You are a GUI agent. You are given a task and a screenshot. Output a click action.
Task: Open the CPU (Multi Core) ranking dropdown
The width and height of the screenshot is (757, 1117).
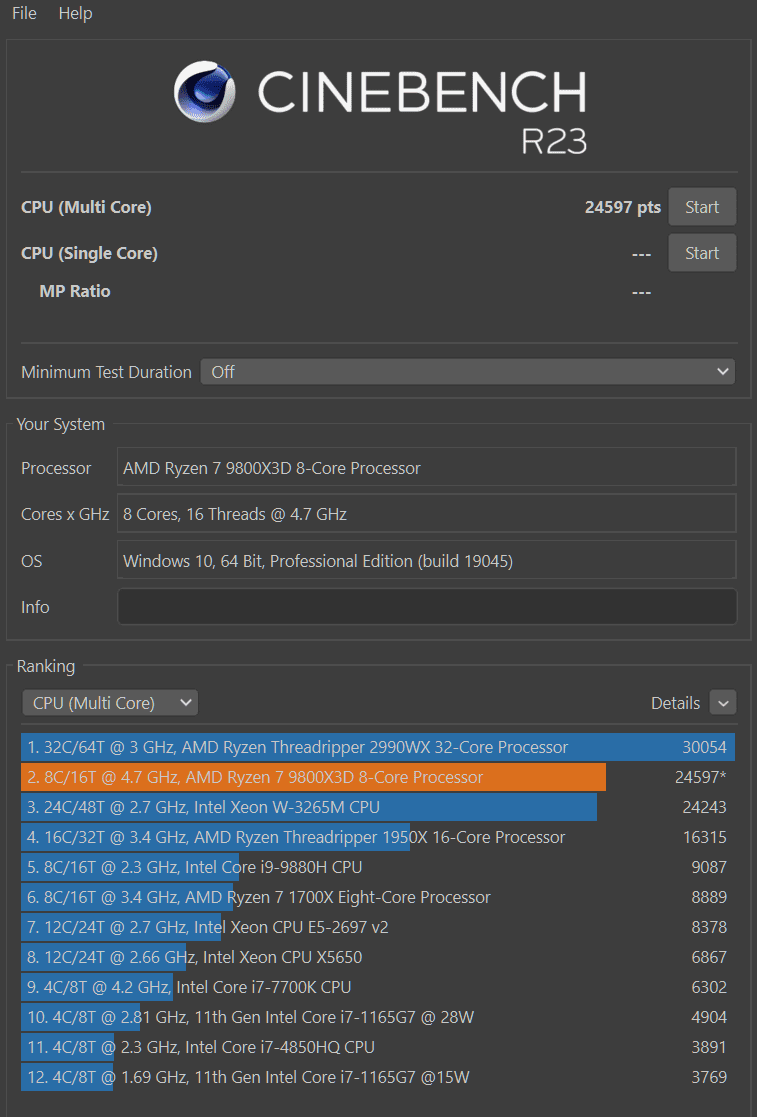[x=110, y=703]
